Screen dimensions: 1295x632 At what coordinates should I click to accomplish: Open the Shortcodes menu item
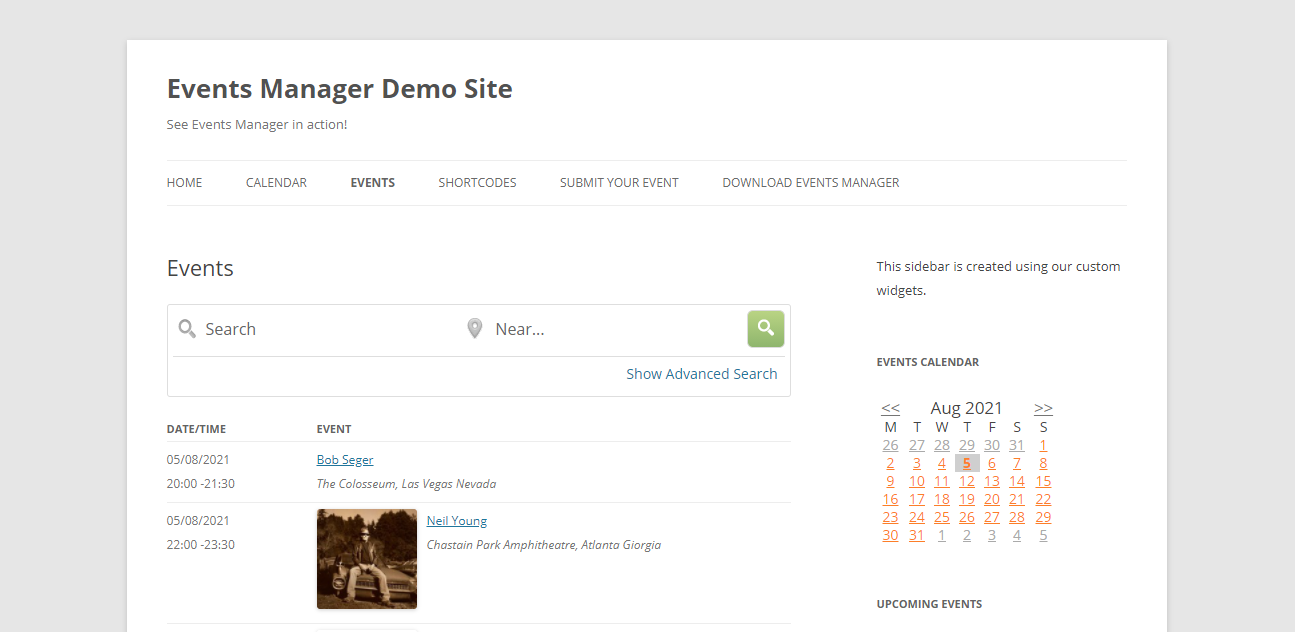(477, 183)
